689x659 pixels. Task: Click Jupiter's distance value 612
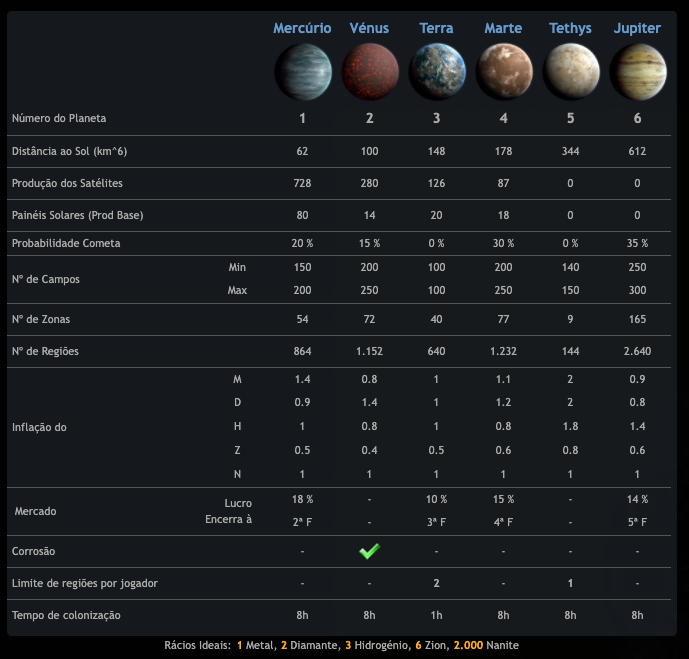tap(637, 151)
